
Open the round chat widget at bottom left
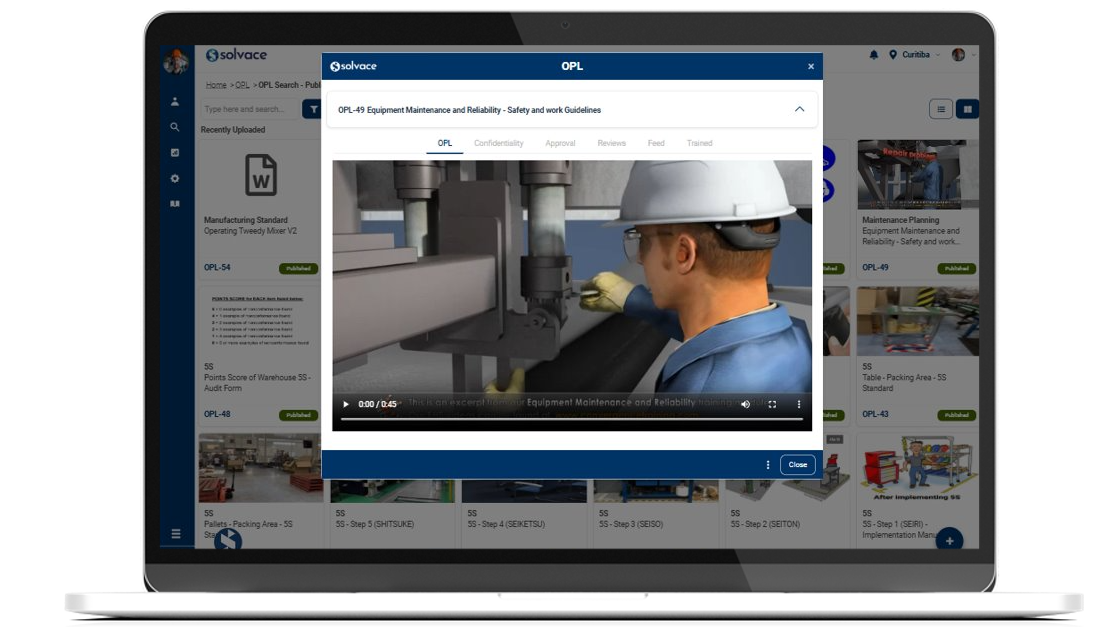click(x=228, y=541)
